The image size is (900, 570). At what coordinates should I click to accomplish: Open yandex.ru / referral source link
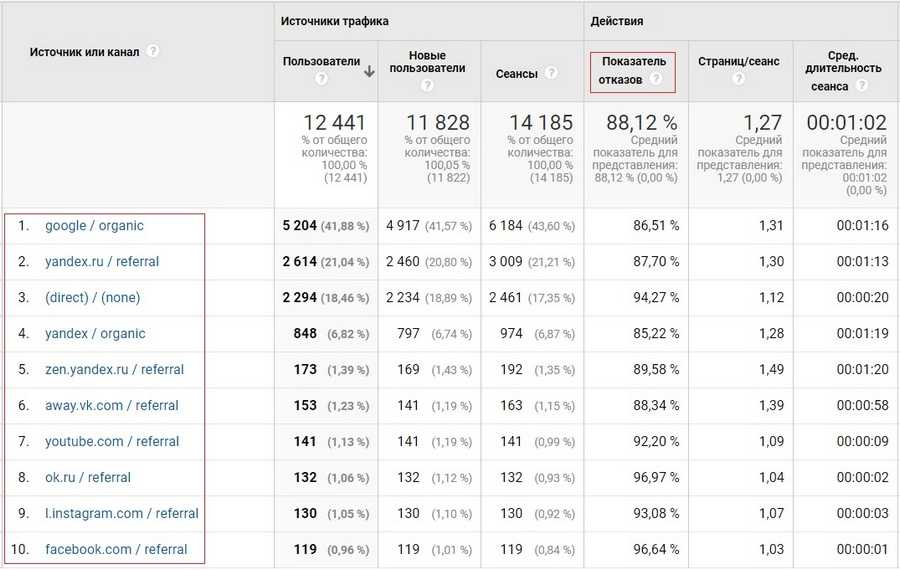click(x=102, y=262)
